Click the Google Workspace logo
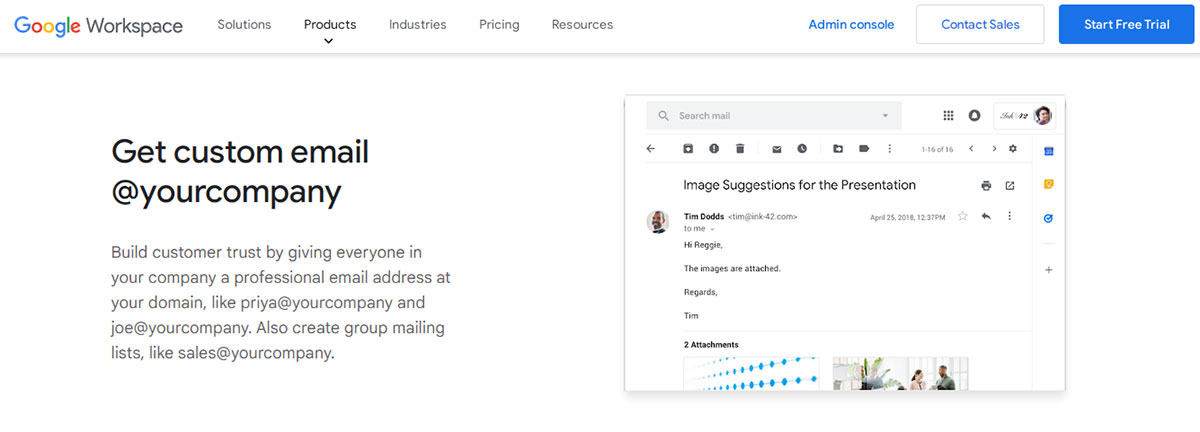Screen dimensions: 1200x432 [98, 25]
